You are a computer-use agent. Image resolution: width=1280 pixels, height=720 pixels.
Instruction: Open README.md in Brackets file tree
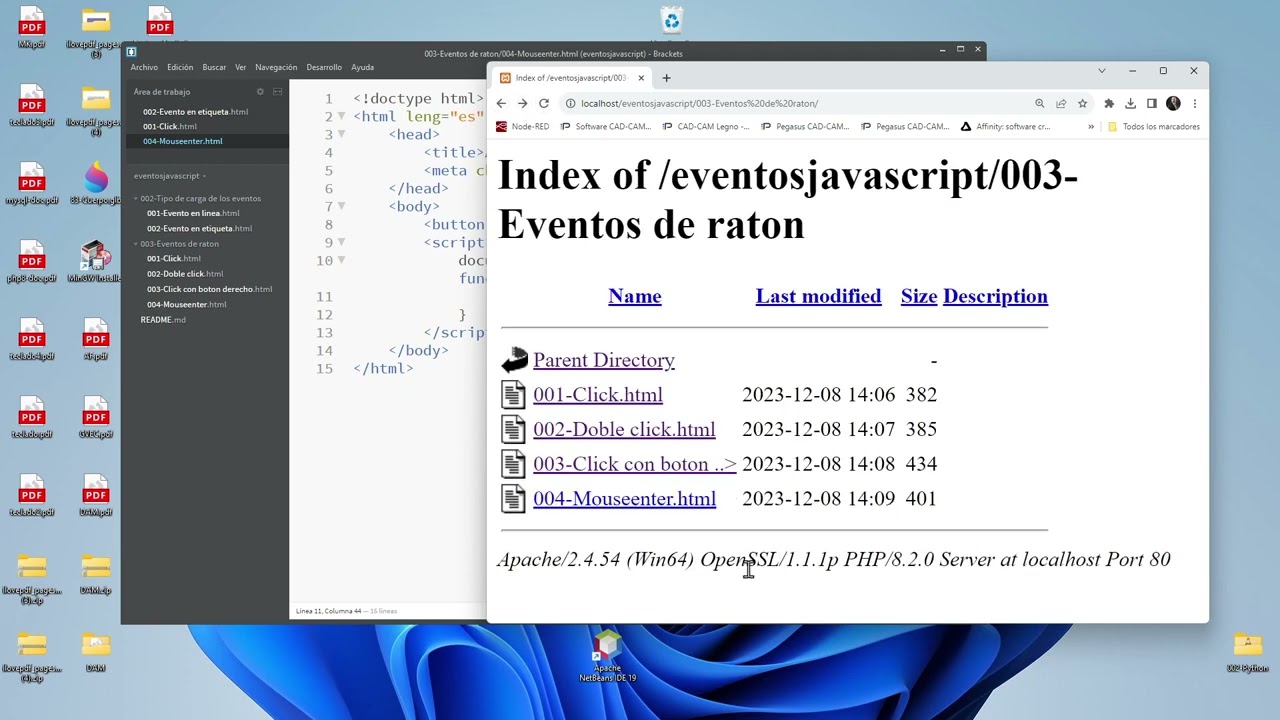pos(163,320)
